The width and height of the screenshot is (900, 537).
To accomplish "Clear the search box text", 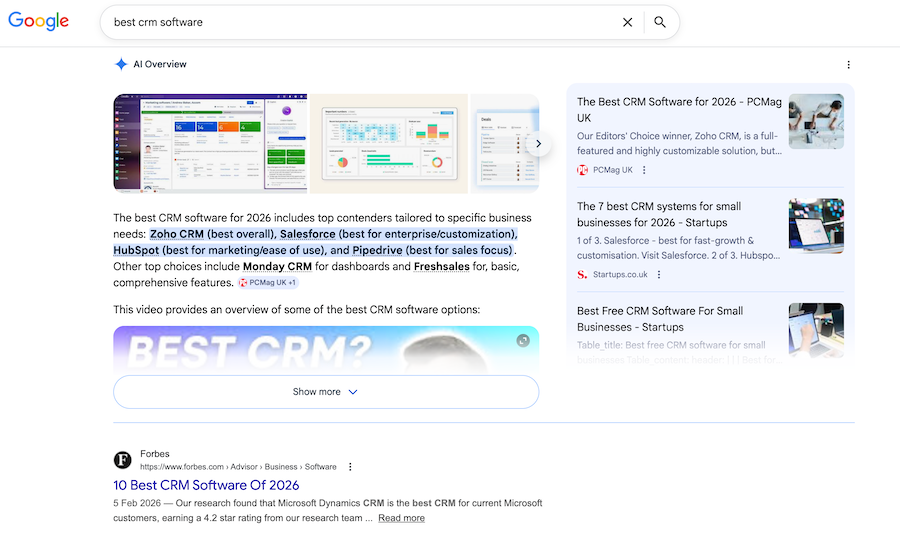I will pyautogui.click(x=627, y=22).
